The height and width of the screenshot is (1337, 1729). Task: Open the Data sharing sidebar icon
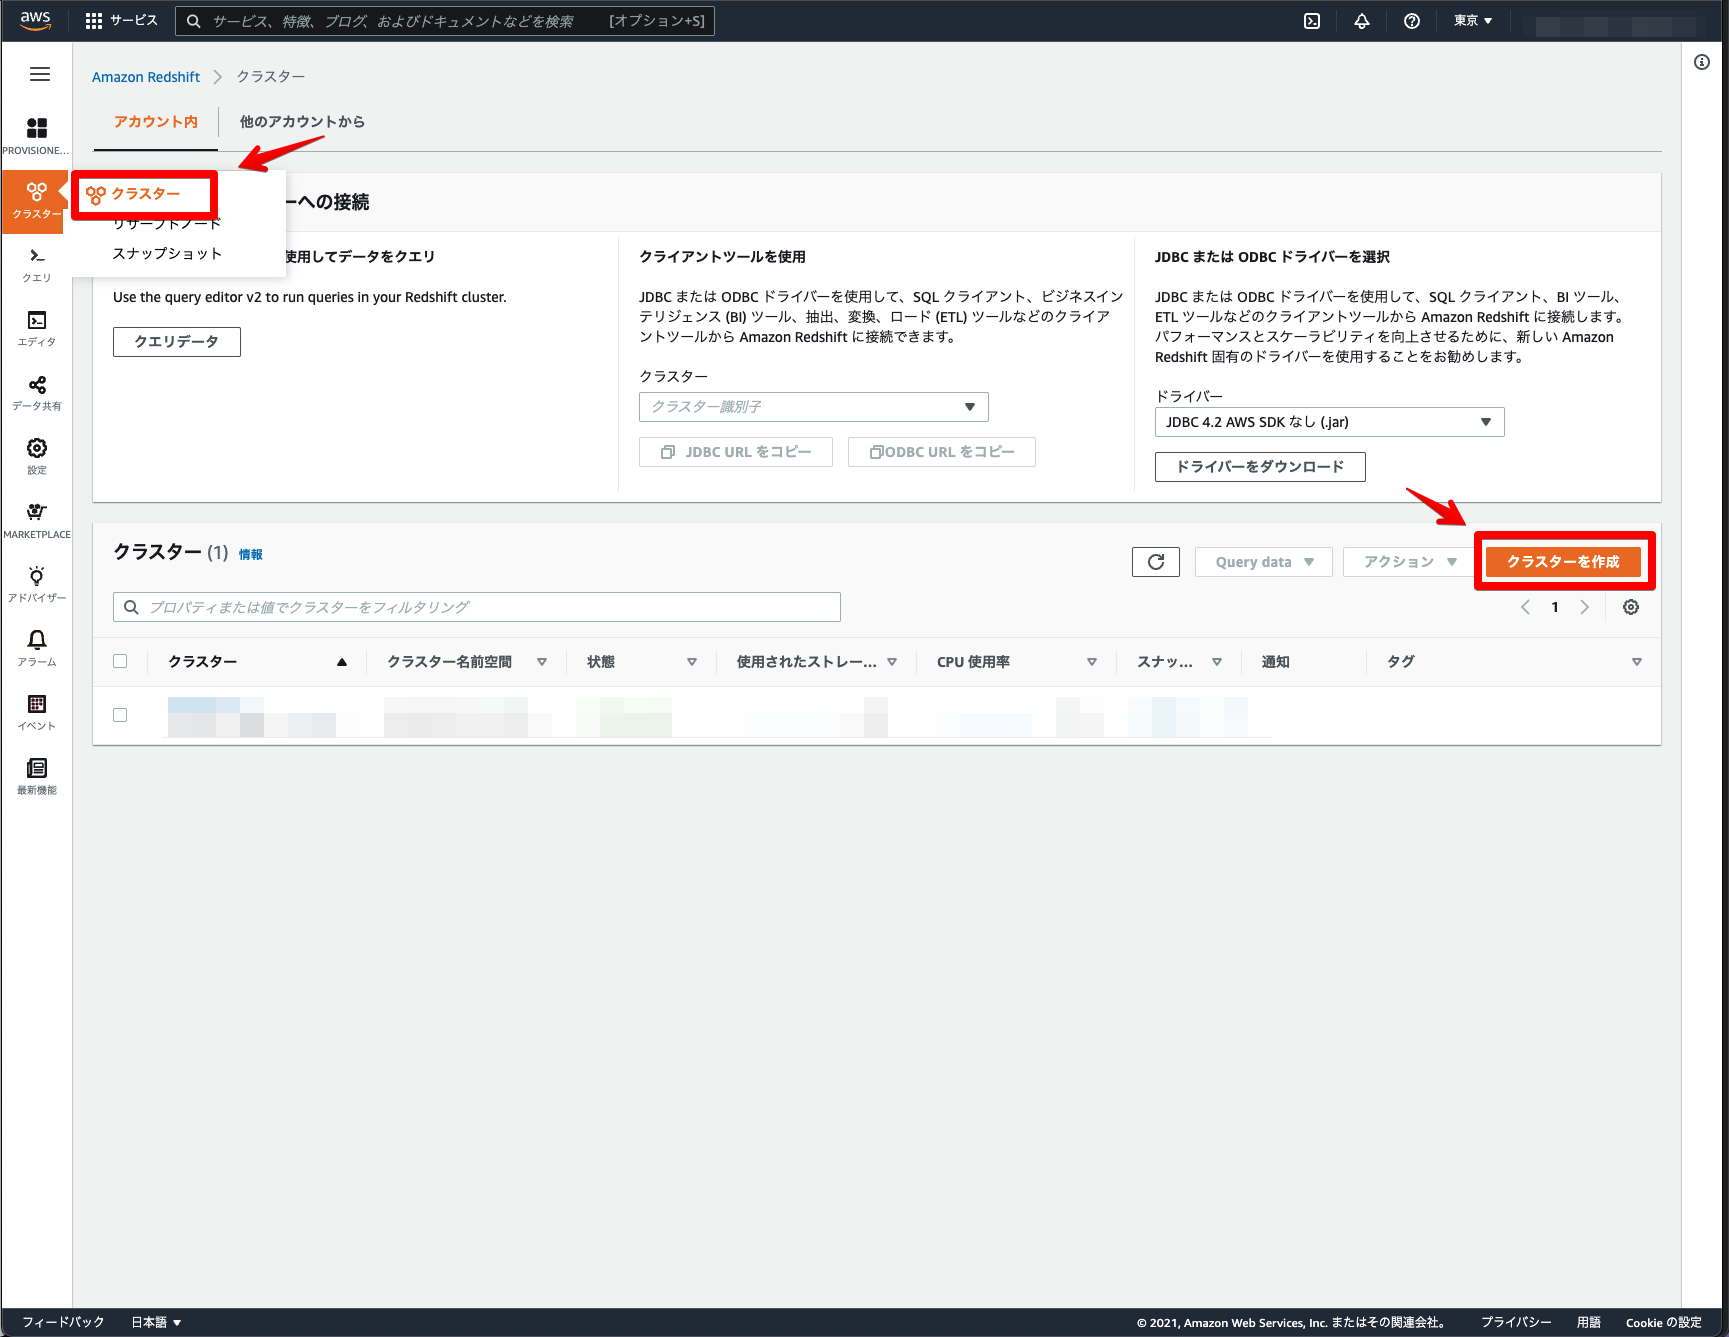tap(37, 393)
